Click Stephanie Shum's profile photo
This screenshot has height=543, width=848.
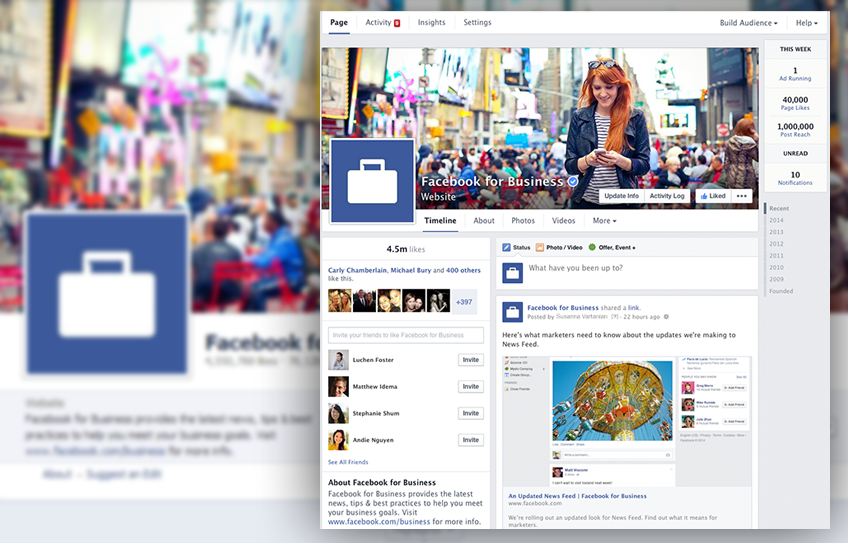click(338, 413)
